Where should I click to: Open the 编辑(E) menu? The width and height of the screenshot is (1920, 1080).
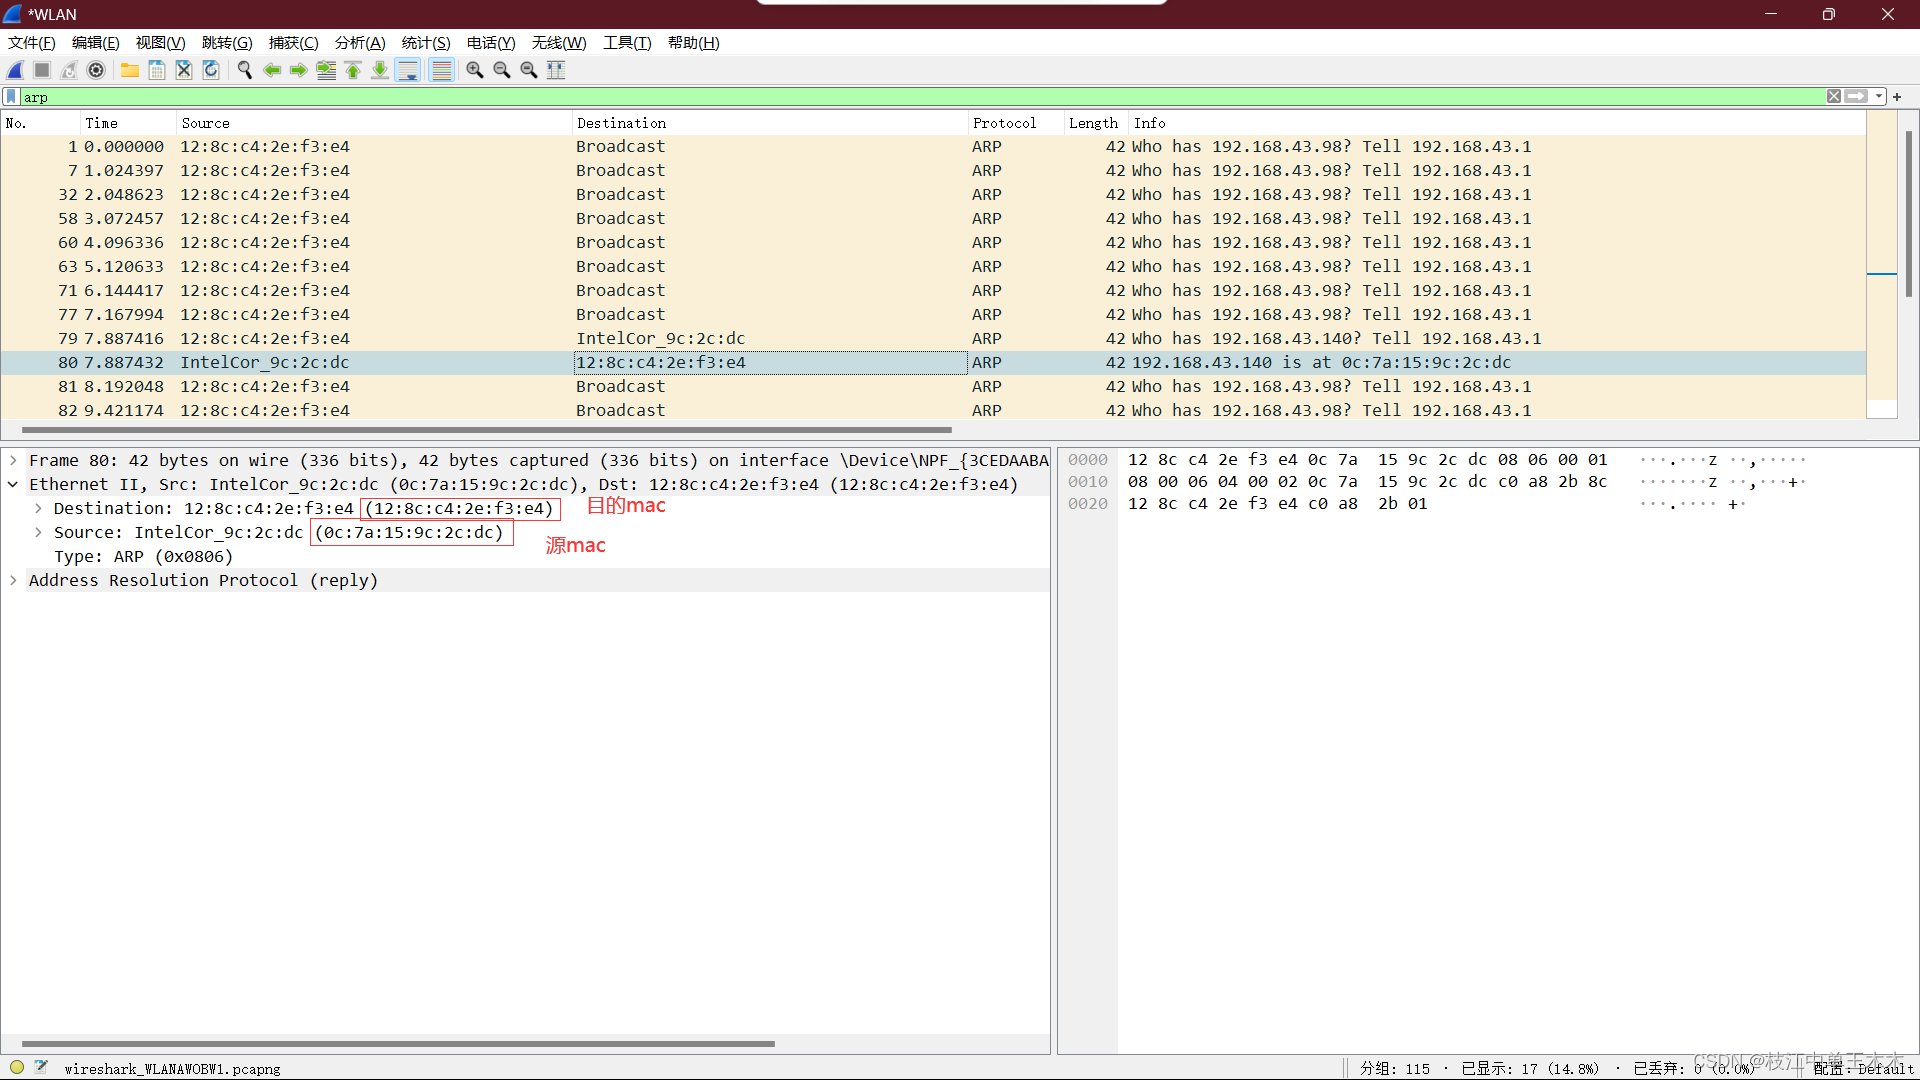point(96,43)
